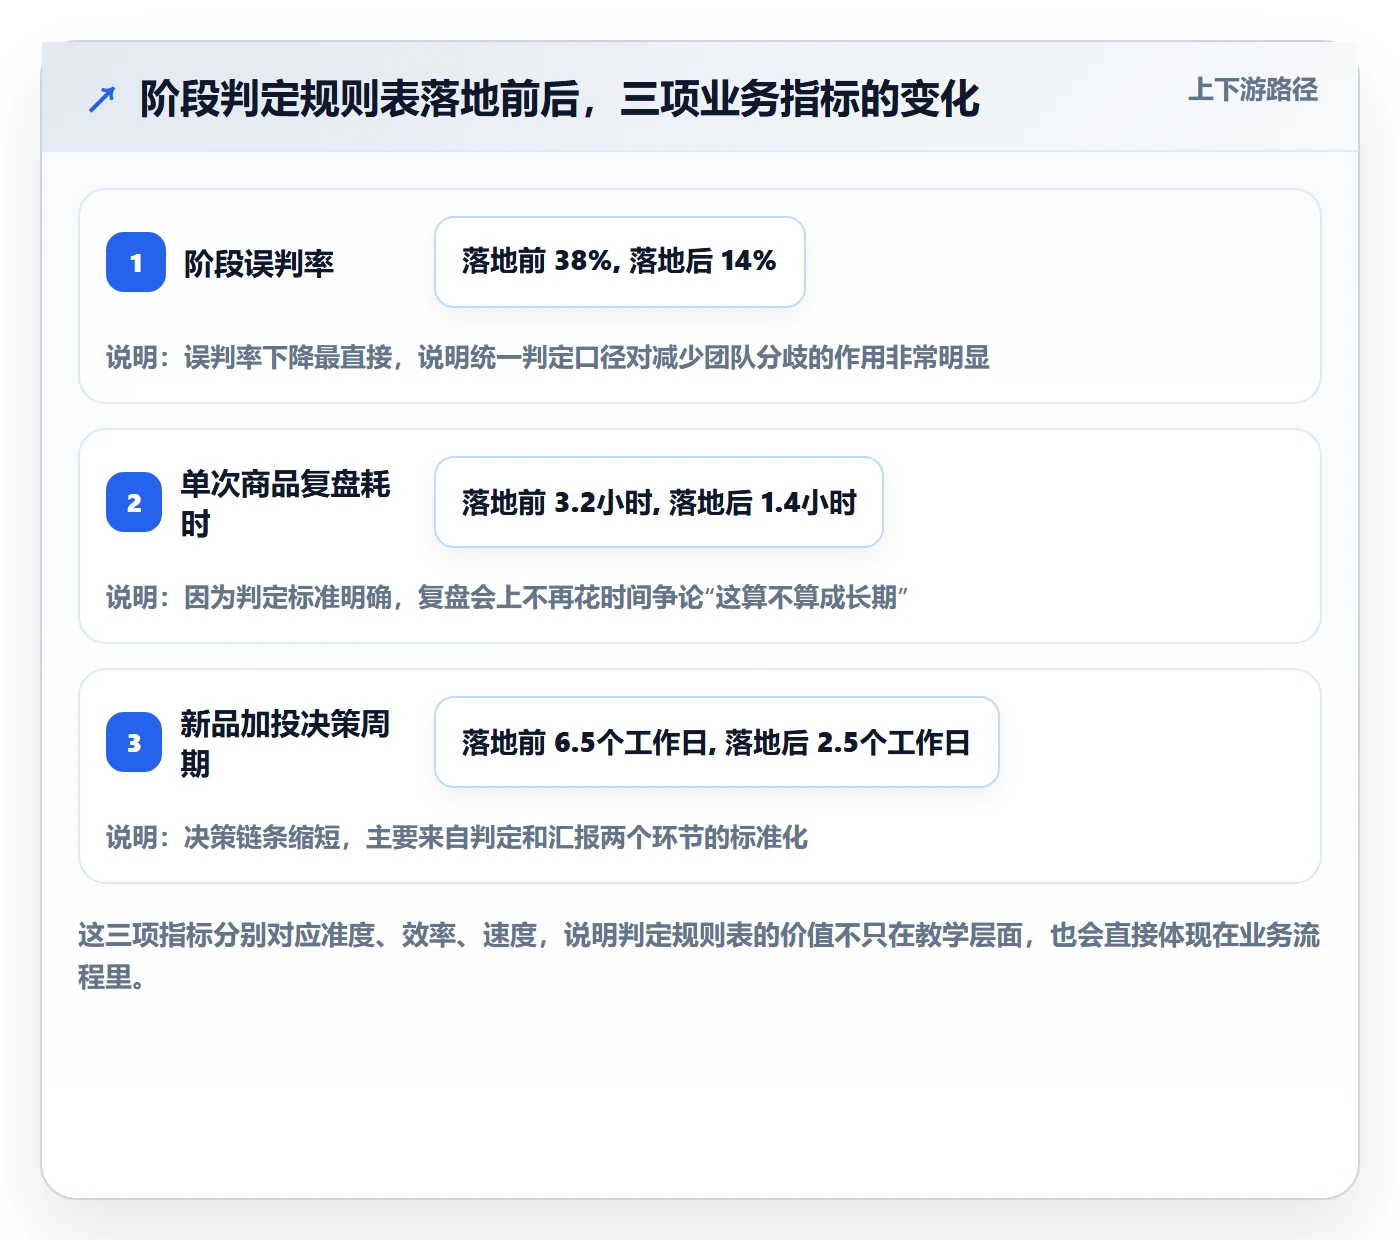Click the 落地前 38%, 落地后 14% value box

click(620, 262)
